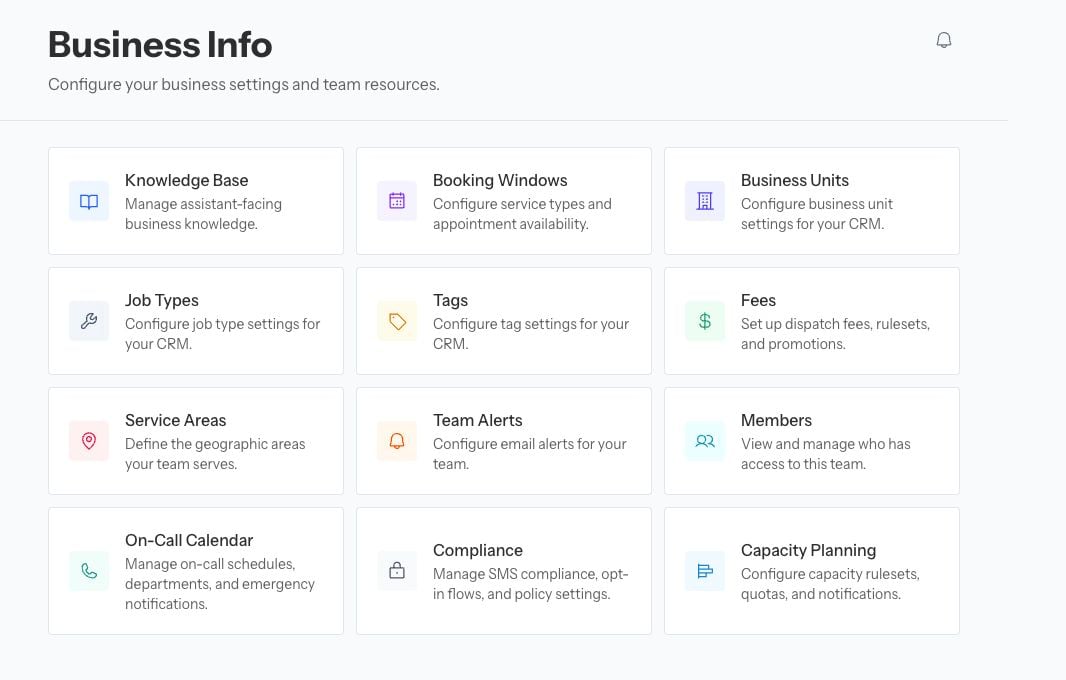Click text 'Define the geographic areas your team serves.'
Viewport: 1066px width, 680px height.
pos(215,454)
